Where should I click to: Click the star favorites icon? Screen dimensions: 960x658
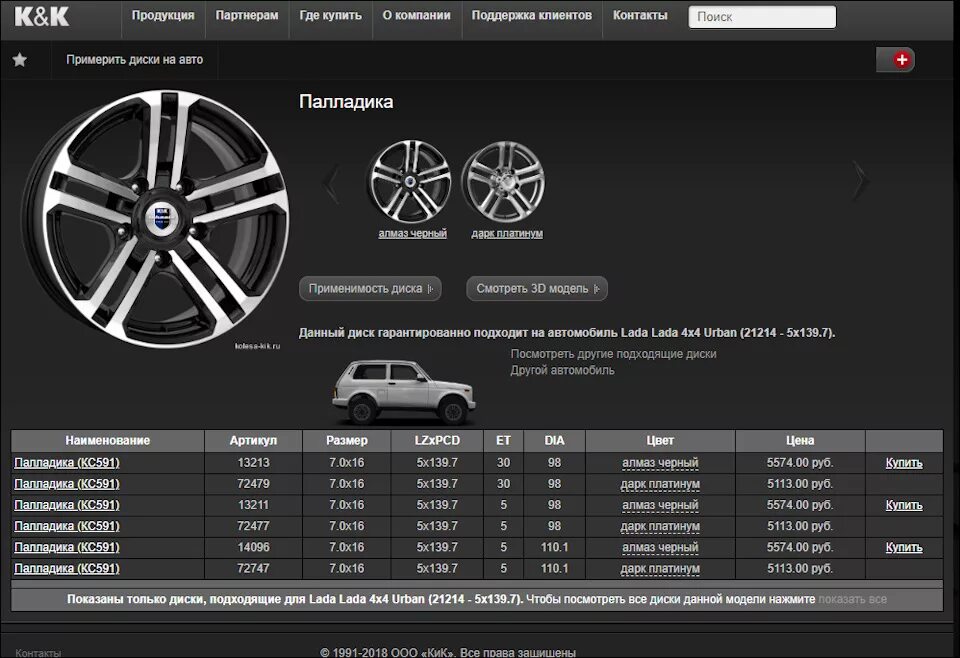coord(20,59)
